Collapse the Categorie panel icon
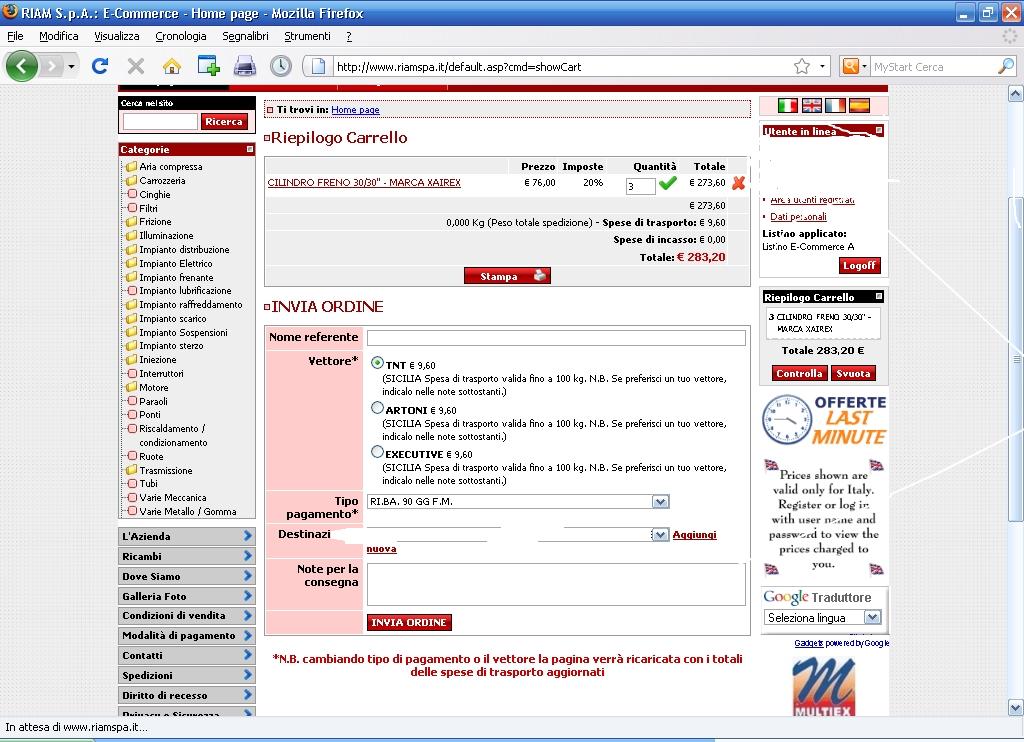Screen dimensions: 1024x742 (249, 150)
